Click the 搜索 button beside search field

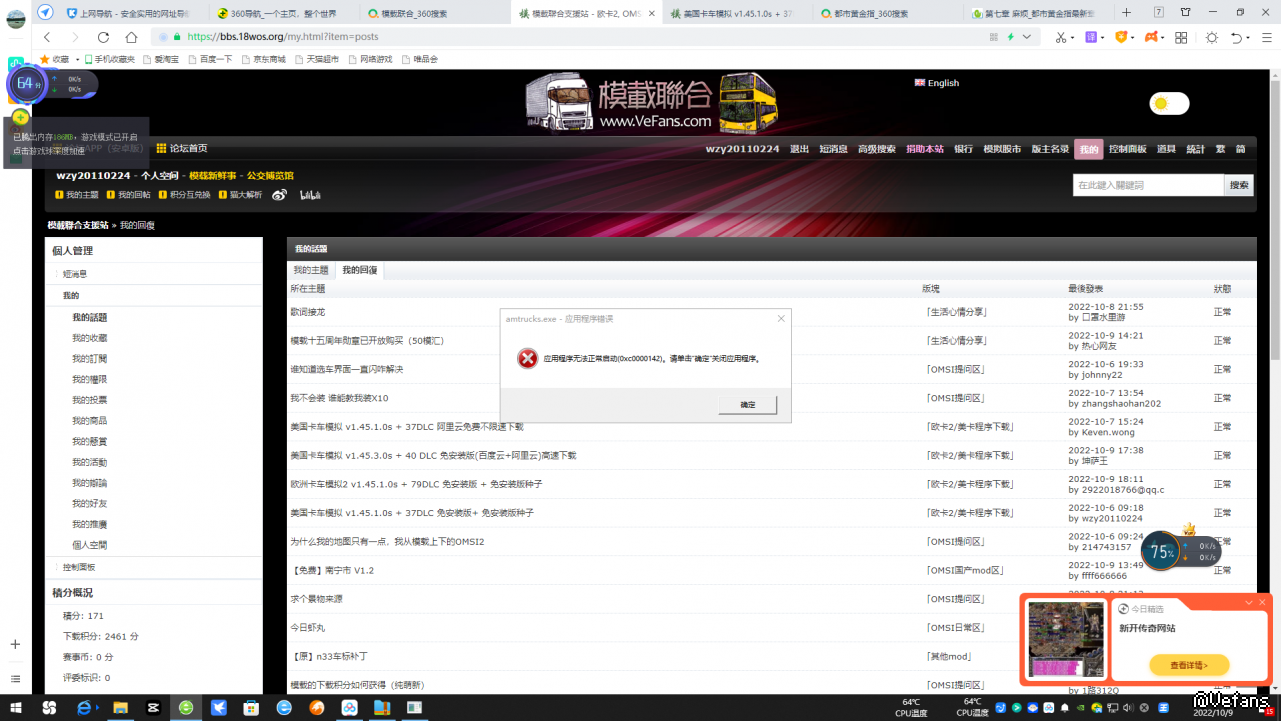pos(1239,185)
